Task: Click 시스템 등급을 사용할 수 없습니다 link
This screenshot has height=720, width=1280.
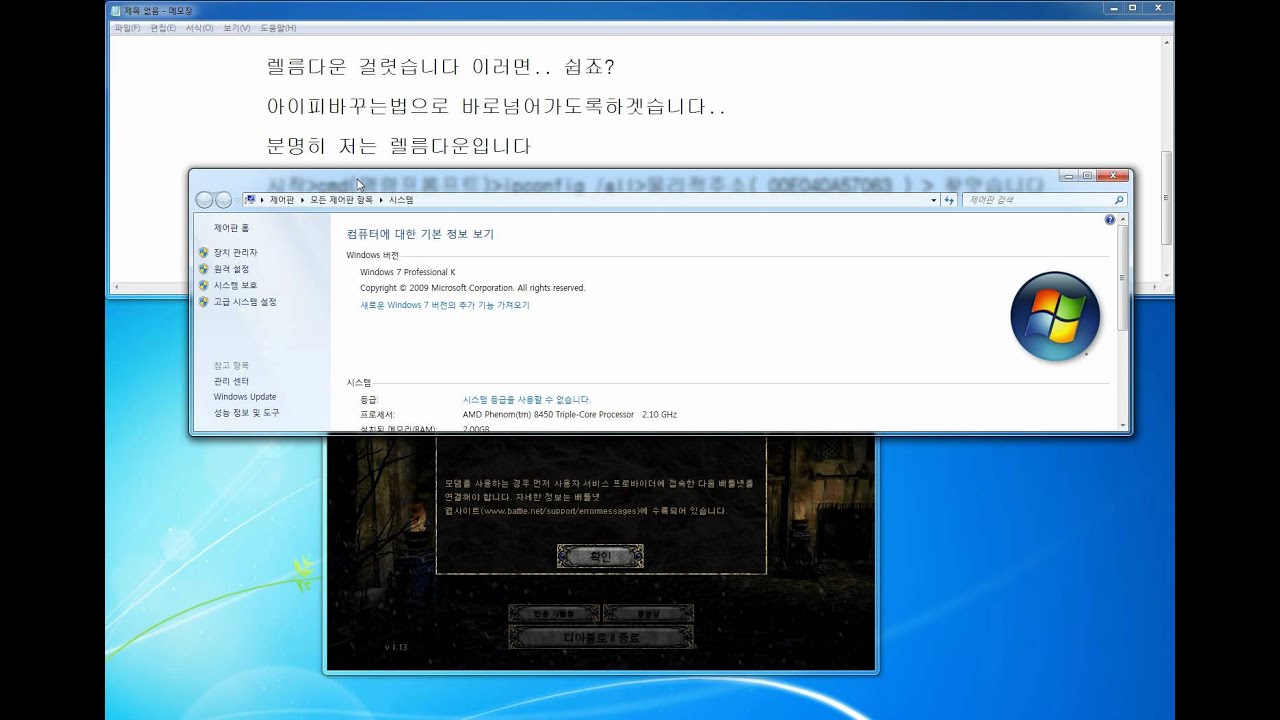Action: coord(526,399)
